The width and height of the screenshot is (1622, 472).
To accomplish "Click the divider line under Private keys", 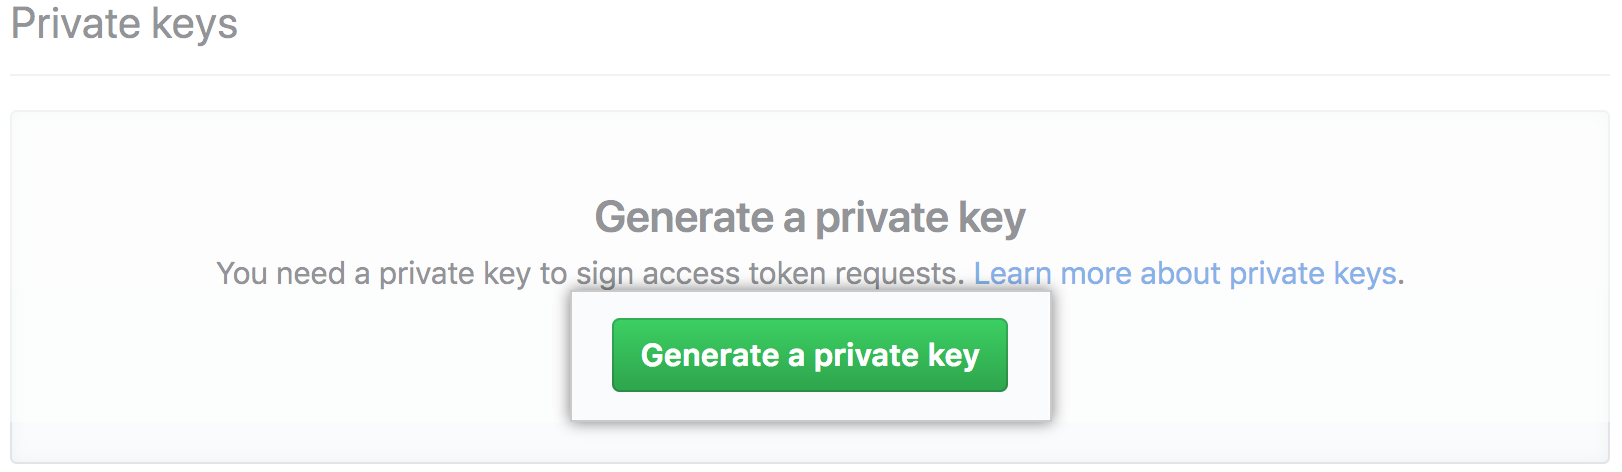I will (809, 75).
